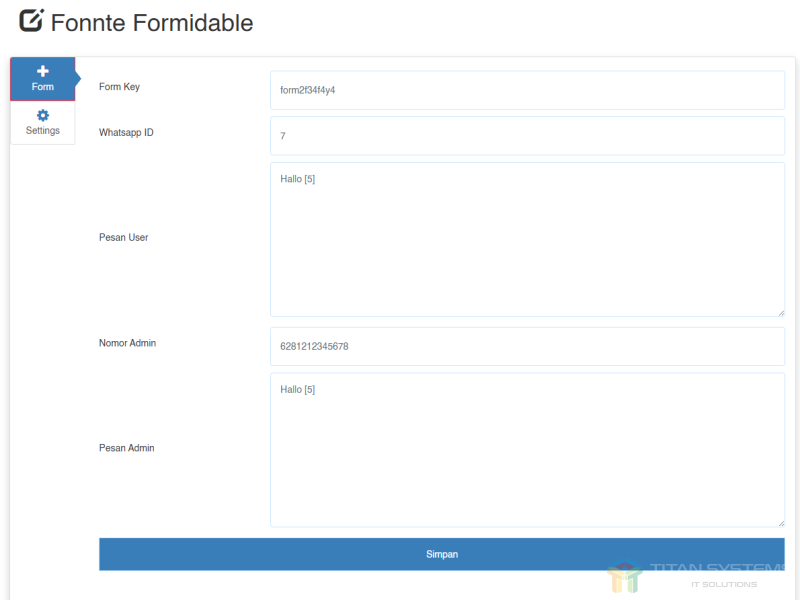Click the Whatsapp ID label text
Viewport: 800px width, 600px height.
(126, 133)
